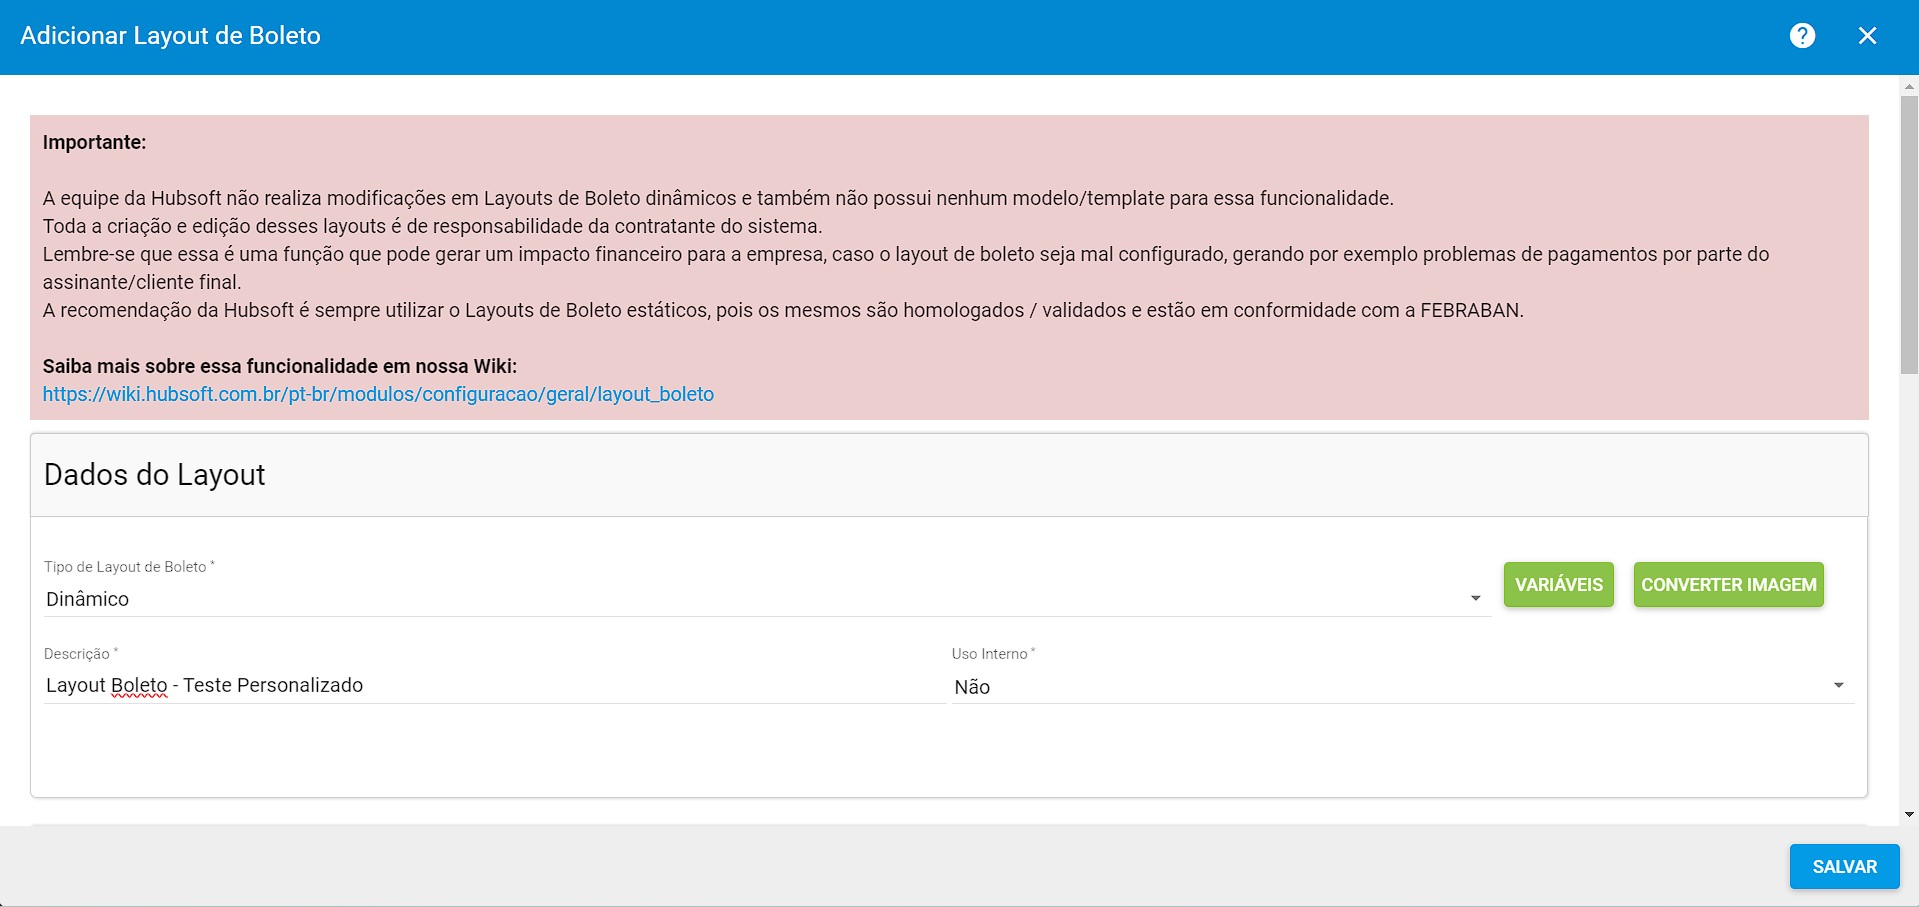The image size is (1919, 907).
Task: Open the Tipo de Layout de Boleto dropdown
Action: coord(767,599)
